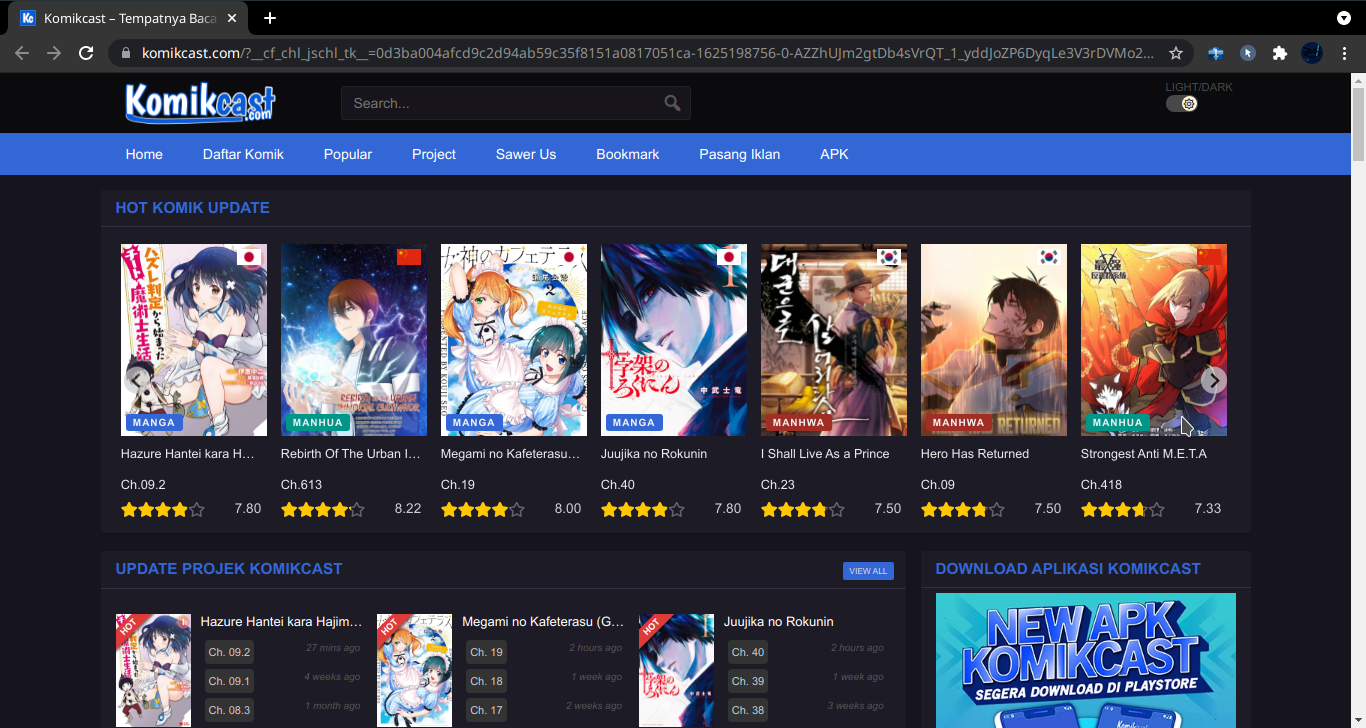Click the bookmark star in the address bar
This screenshot has height=728, width=1366.
(1176, 53)
